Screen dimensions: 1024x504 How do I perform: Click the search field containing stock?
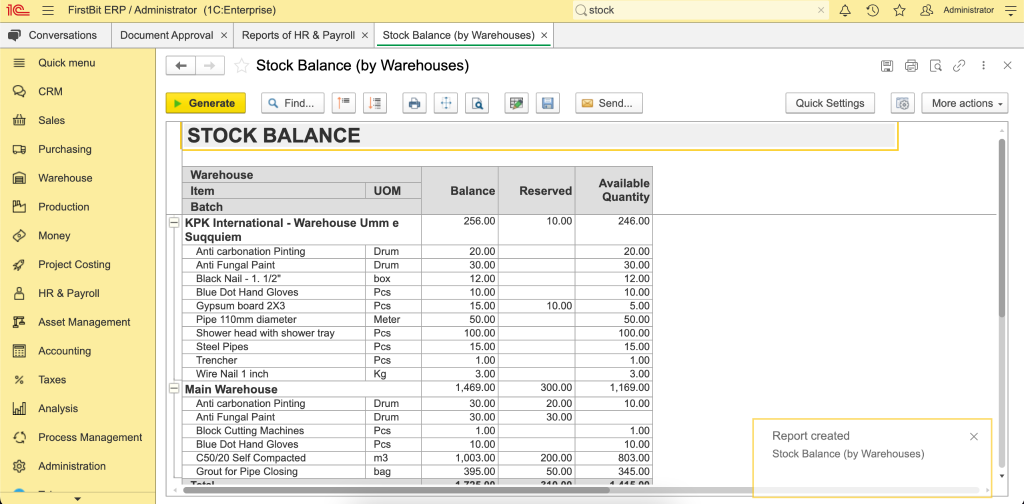pos(701,10)
